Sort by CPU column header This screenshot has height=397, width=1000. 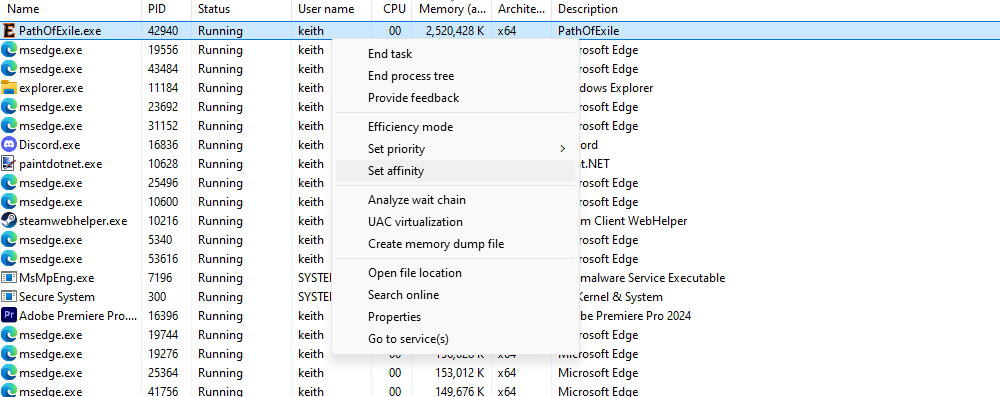(x=393, y=9)
